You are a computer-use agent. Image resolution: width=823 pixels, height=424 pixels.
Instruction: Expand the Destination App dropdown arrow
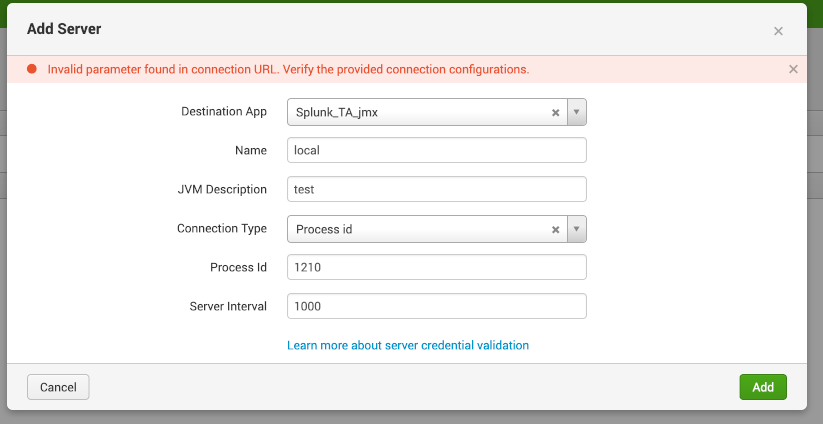pos(577,113)
